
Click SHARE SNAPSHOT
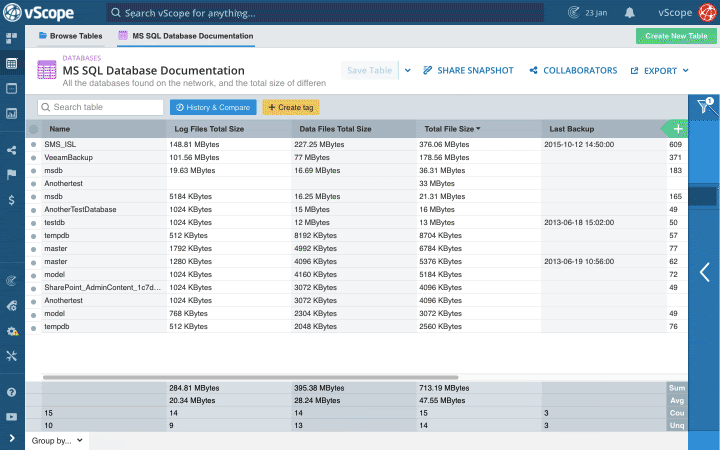[x=468, y=70]
